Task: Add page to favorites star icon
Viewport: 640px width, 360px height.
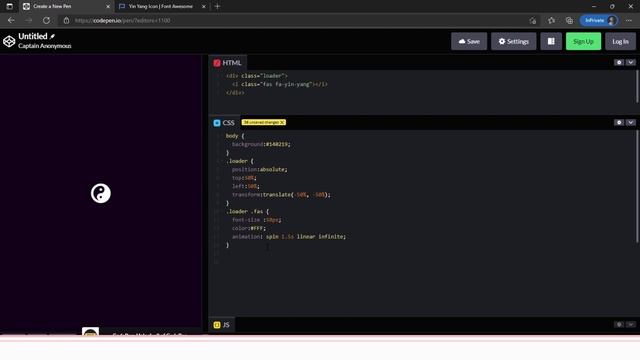Action: [551, 20]
